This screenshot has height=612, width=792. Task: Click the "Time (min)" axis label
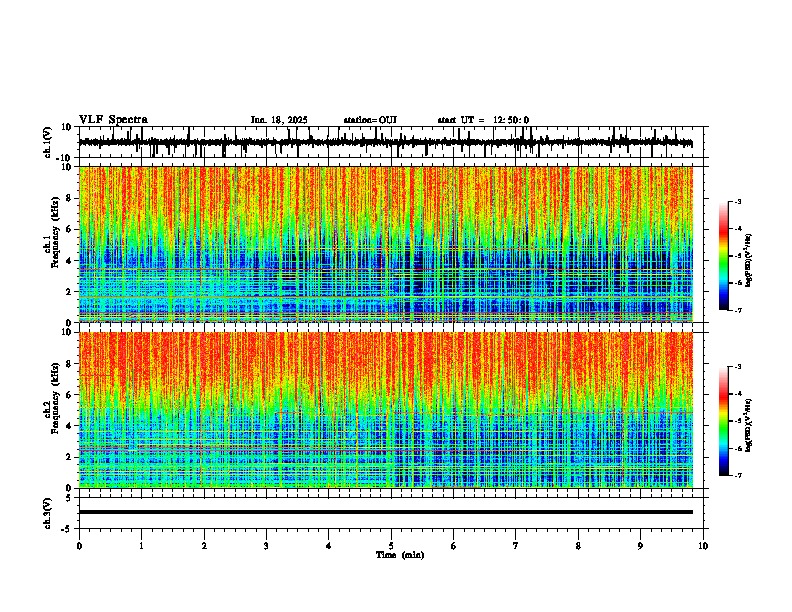click(x=400, y=555)
